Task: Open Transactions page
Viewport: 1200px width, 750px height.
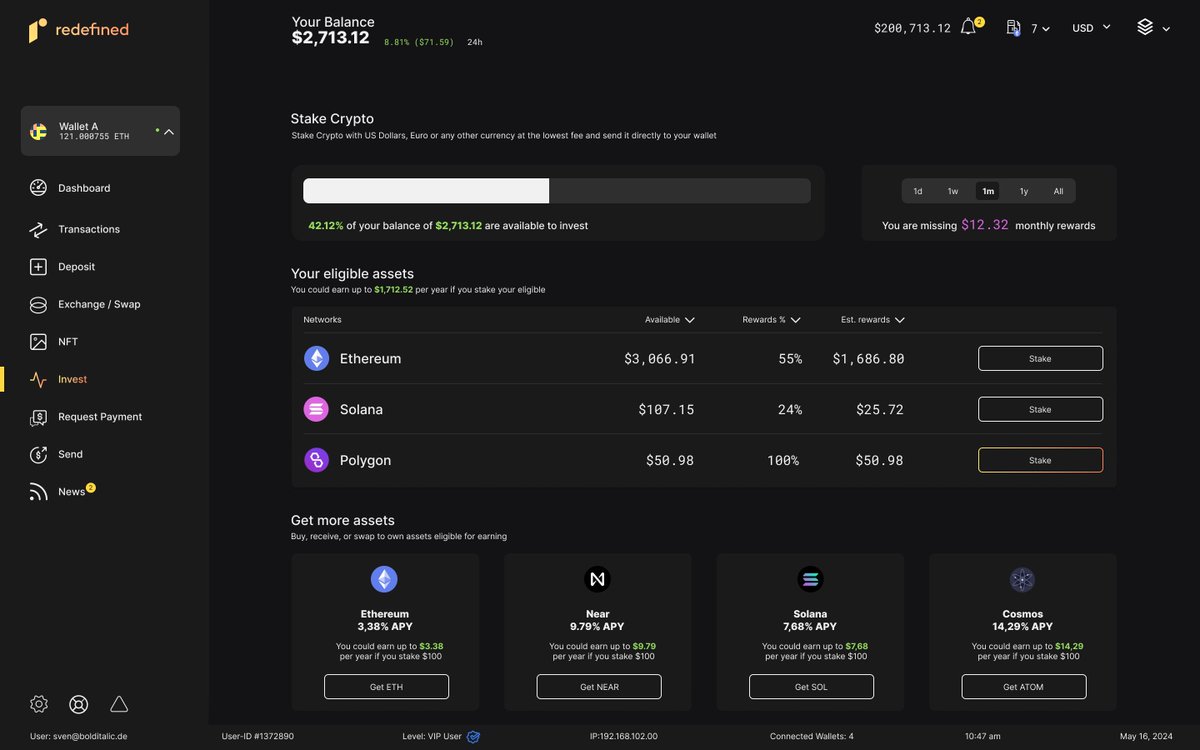Action: 89,229
